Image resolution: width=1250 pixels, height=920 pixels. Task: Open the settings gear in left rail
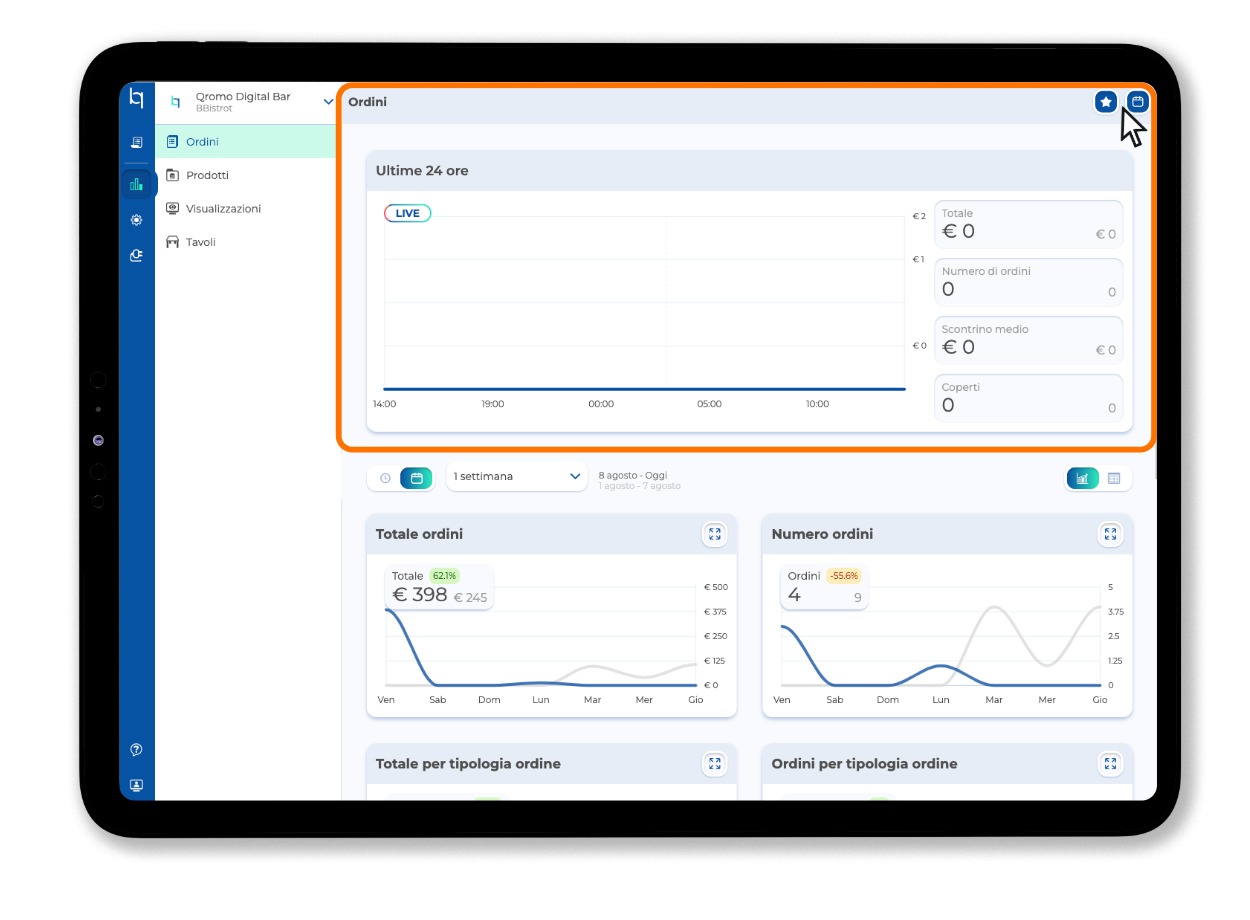pos(137,220)
